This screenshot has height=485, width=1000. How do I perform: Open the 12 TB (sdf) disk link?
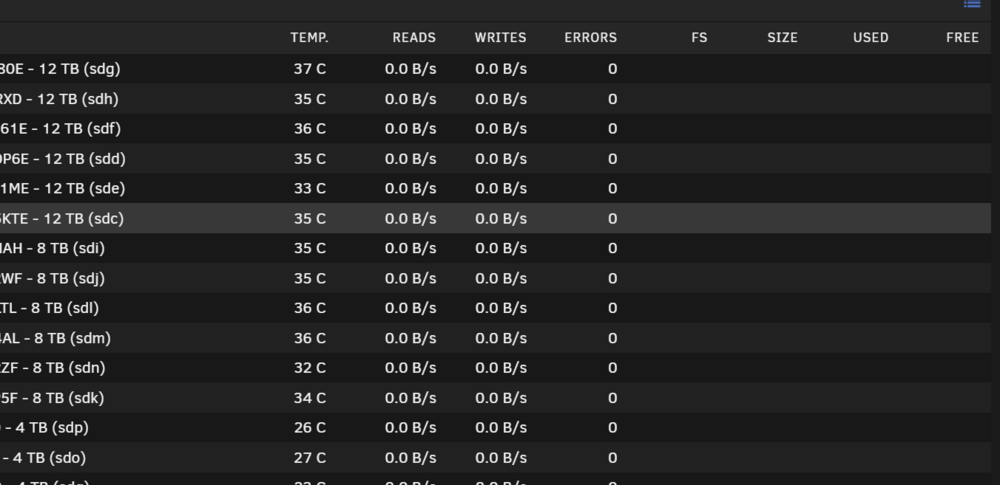tap(60, 129)
